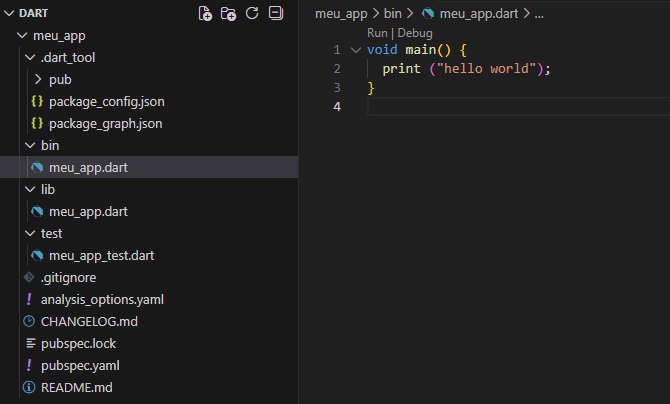Screen dimensions: 670x404
Task: Click the lines icon beside pubspec.lock
Action: [30, 343]
